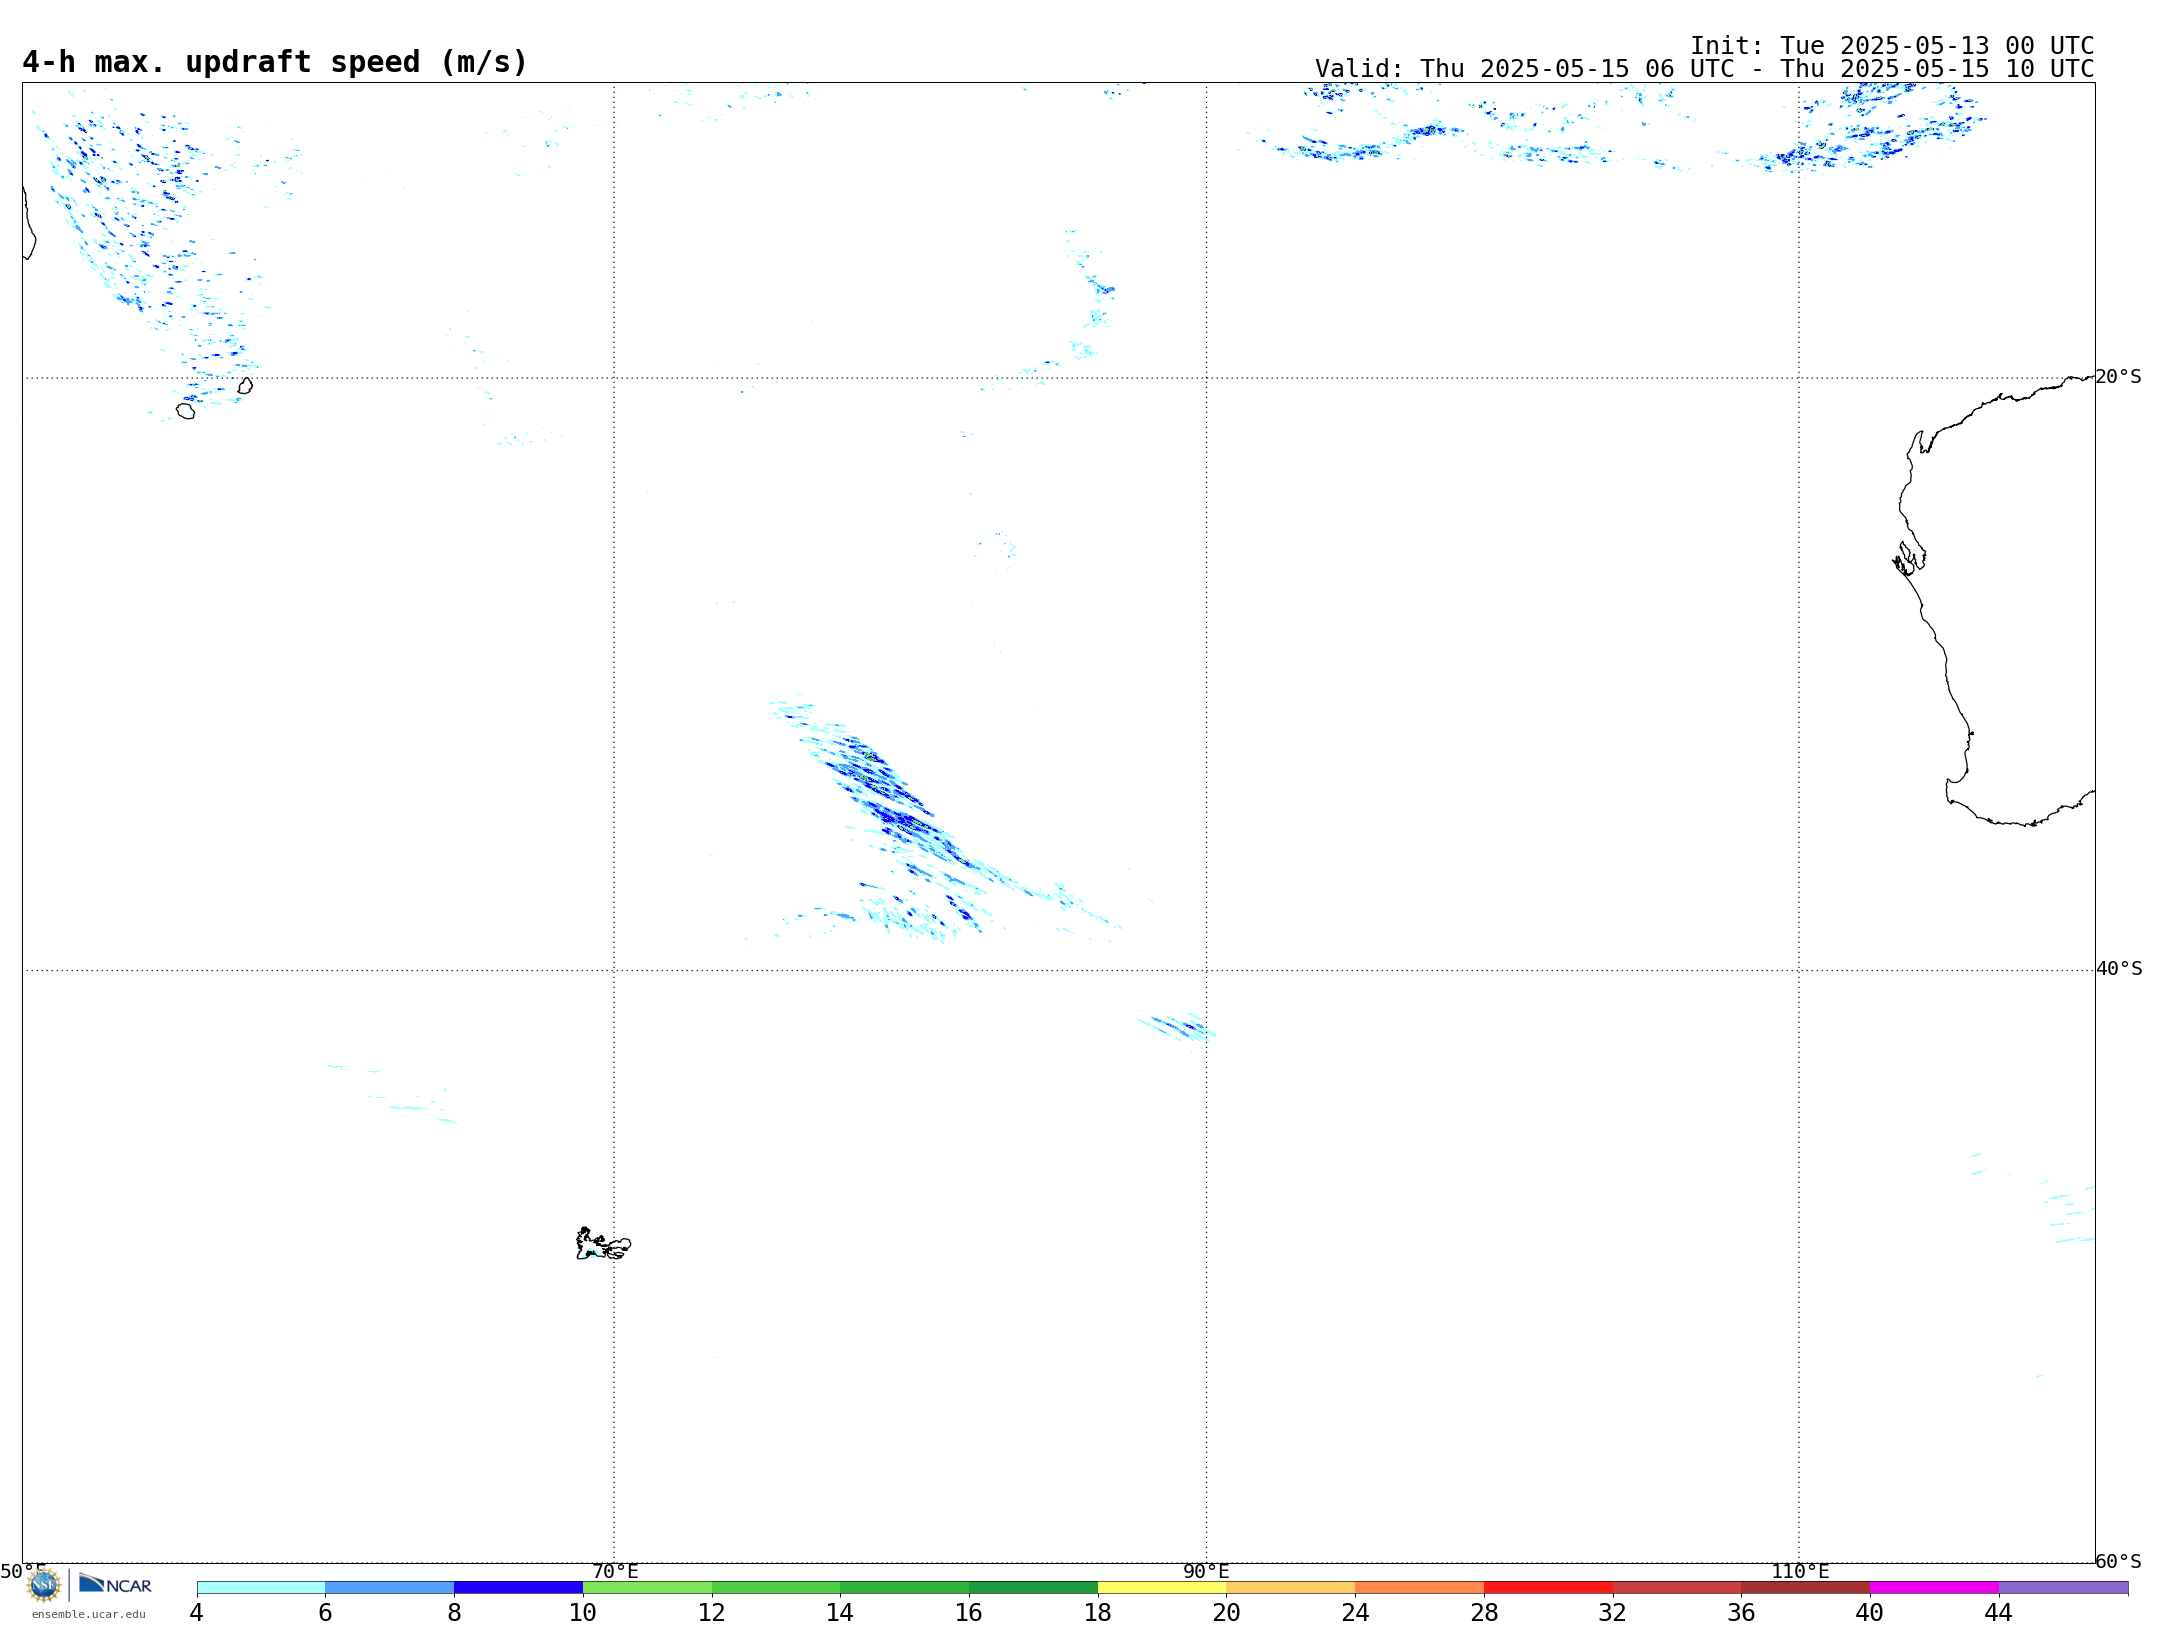Image resolution: width=2160 pixels, height=1626 pixels.
Task: Click the orange 24-28 color swatch
Action: [x=1420, y=1588]
